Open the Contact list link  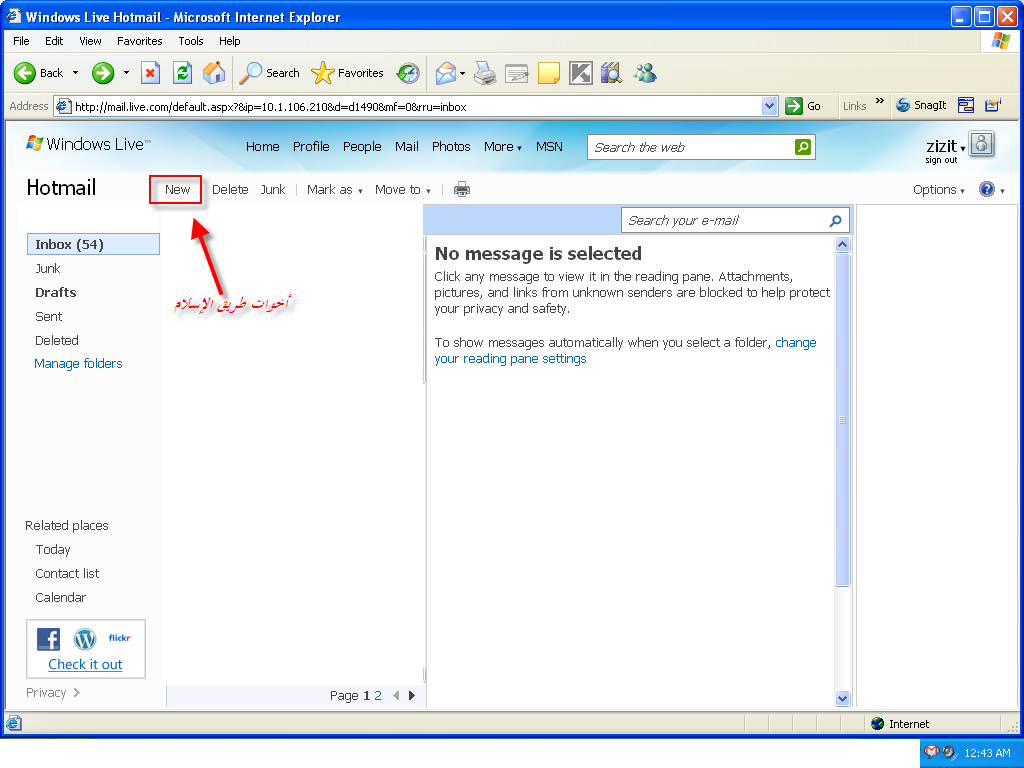(67, 573)
